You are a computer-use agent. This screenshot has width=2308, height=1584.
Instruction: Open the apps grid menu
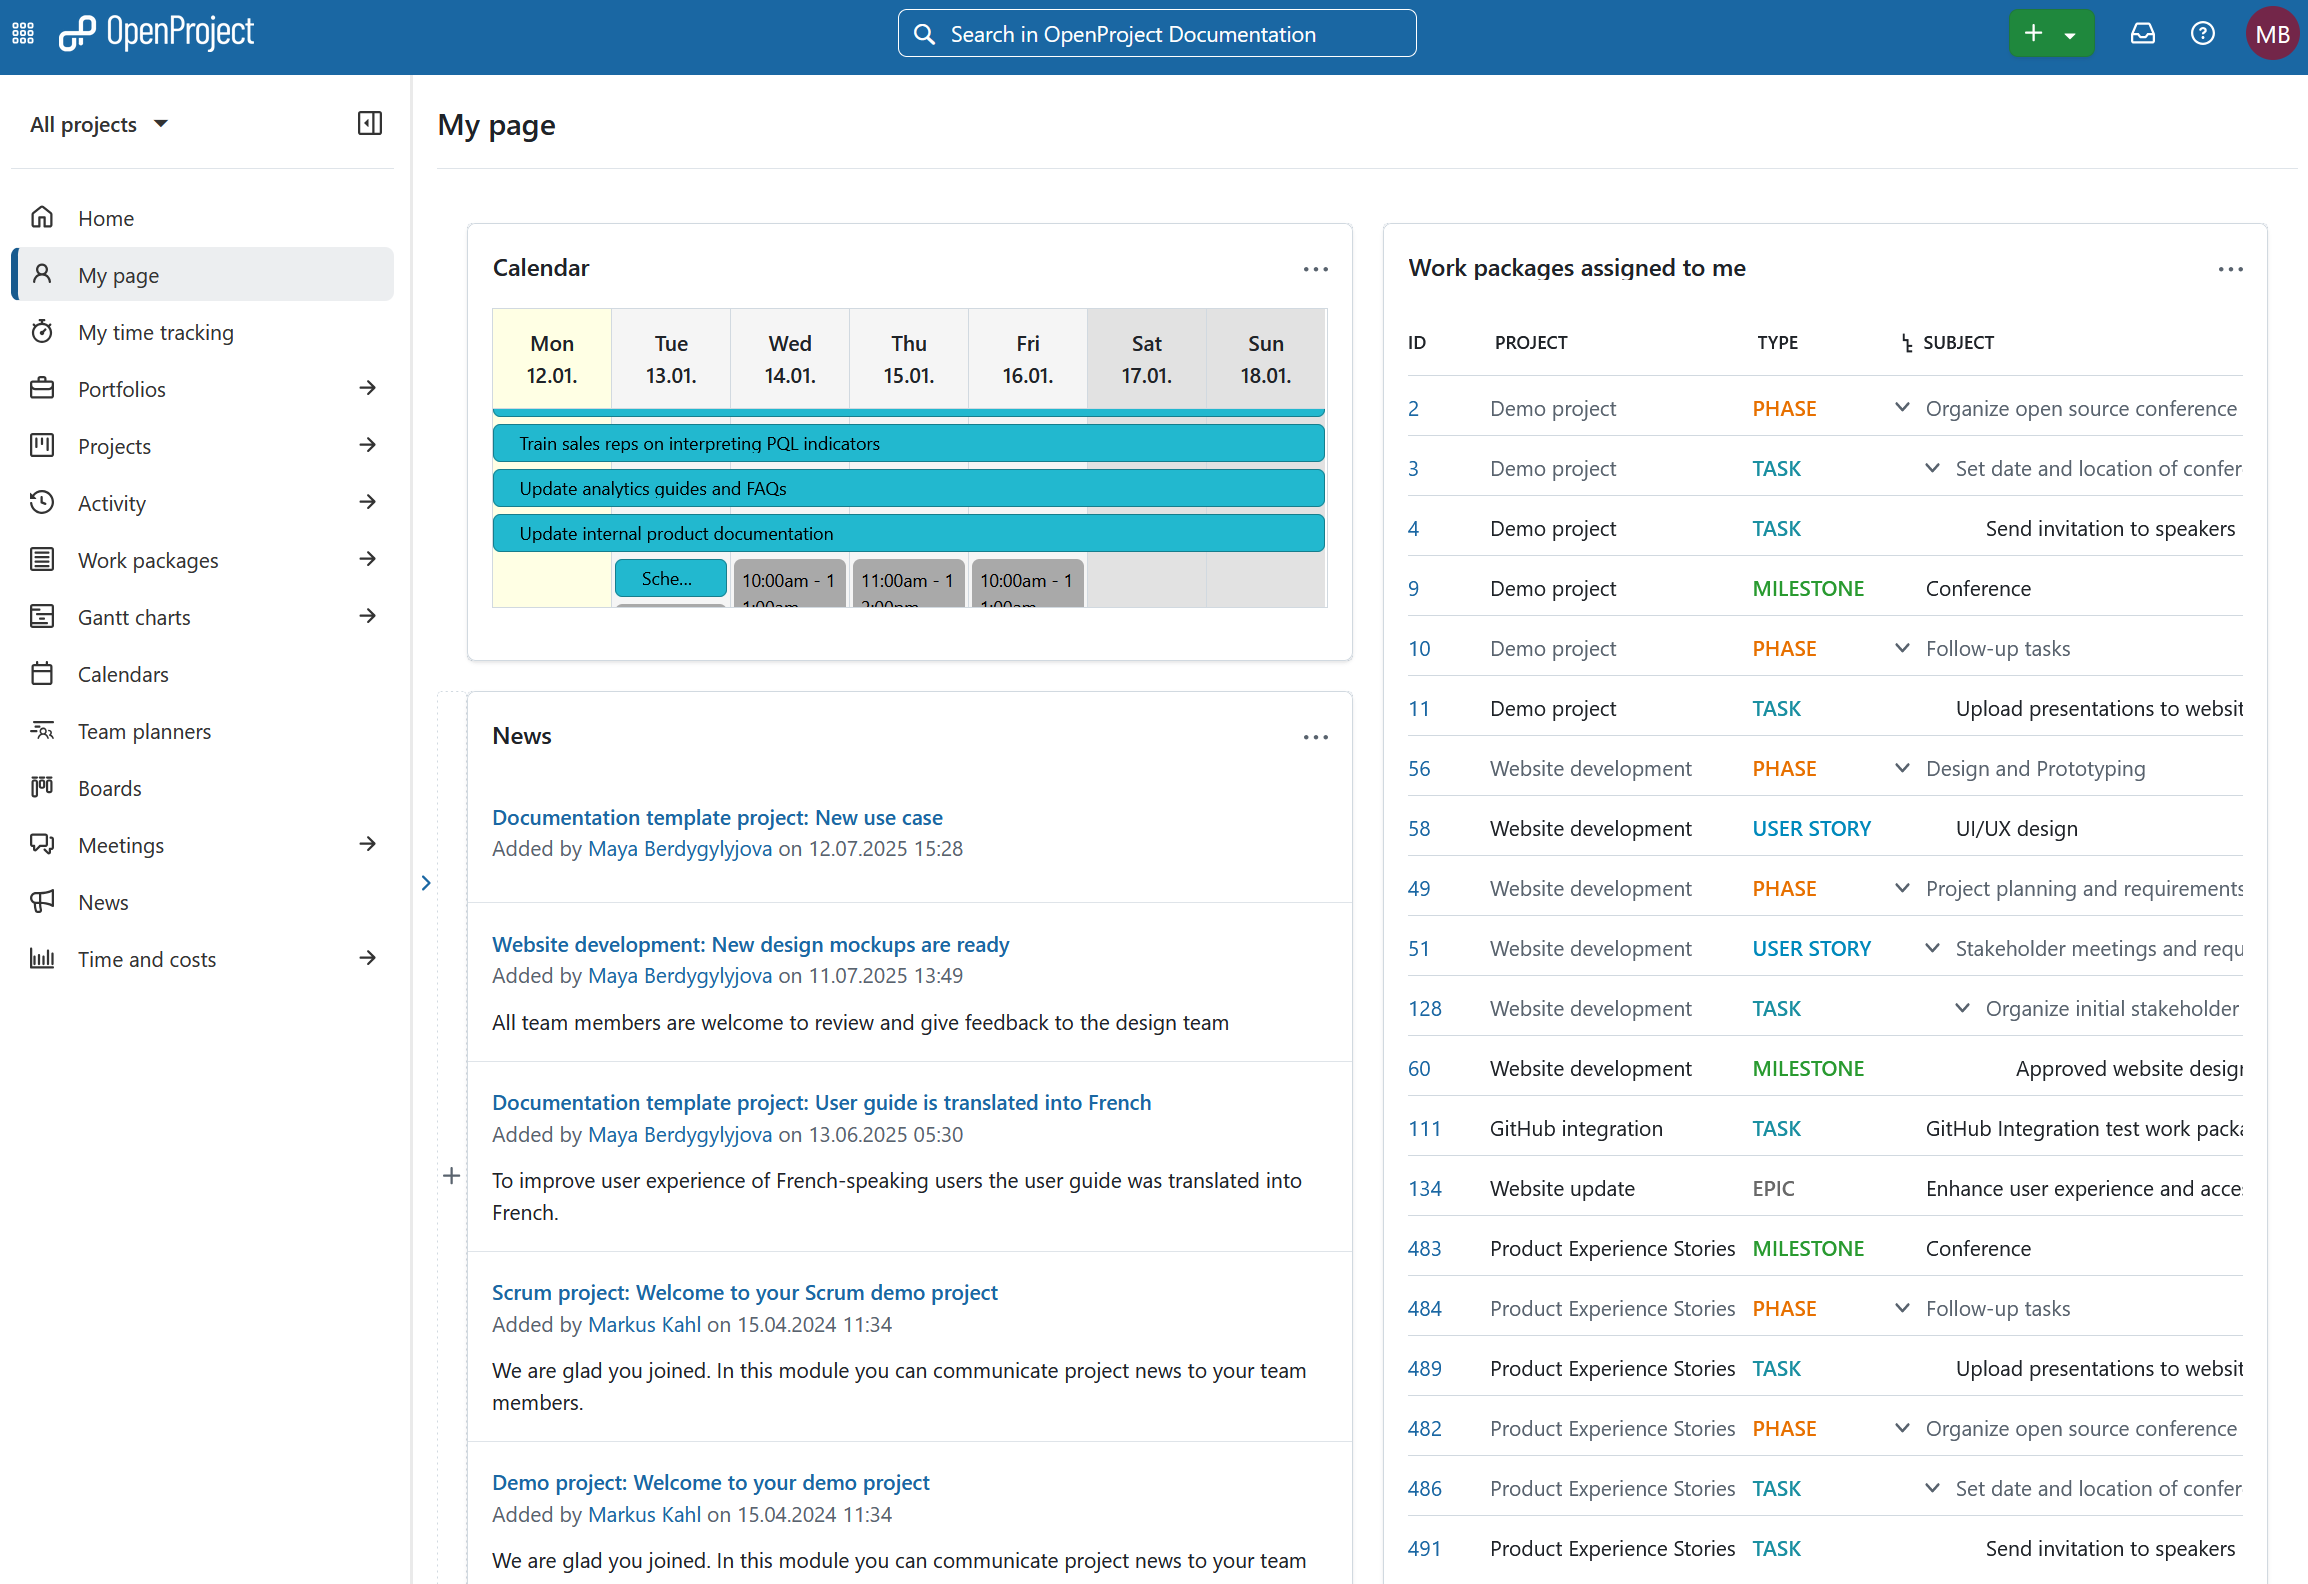click(22, 32)
